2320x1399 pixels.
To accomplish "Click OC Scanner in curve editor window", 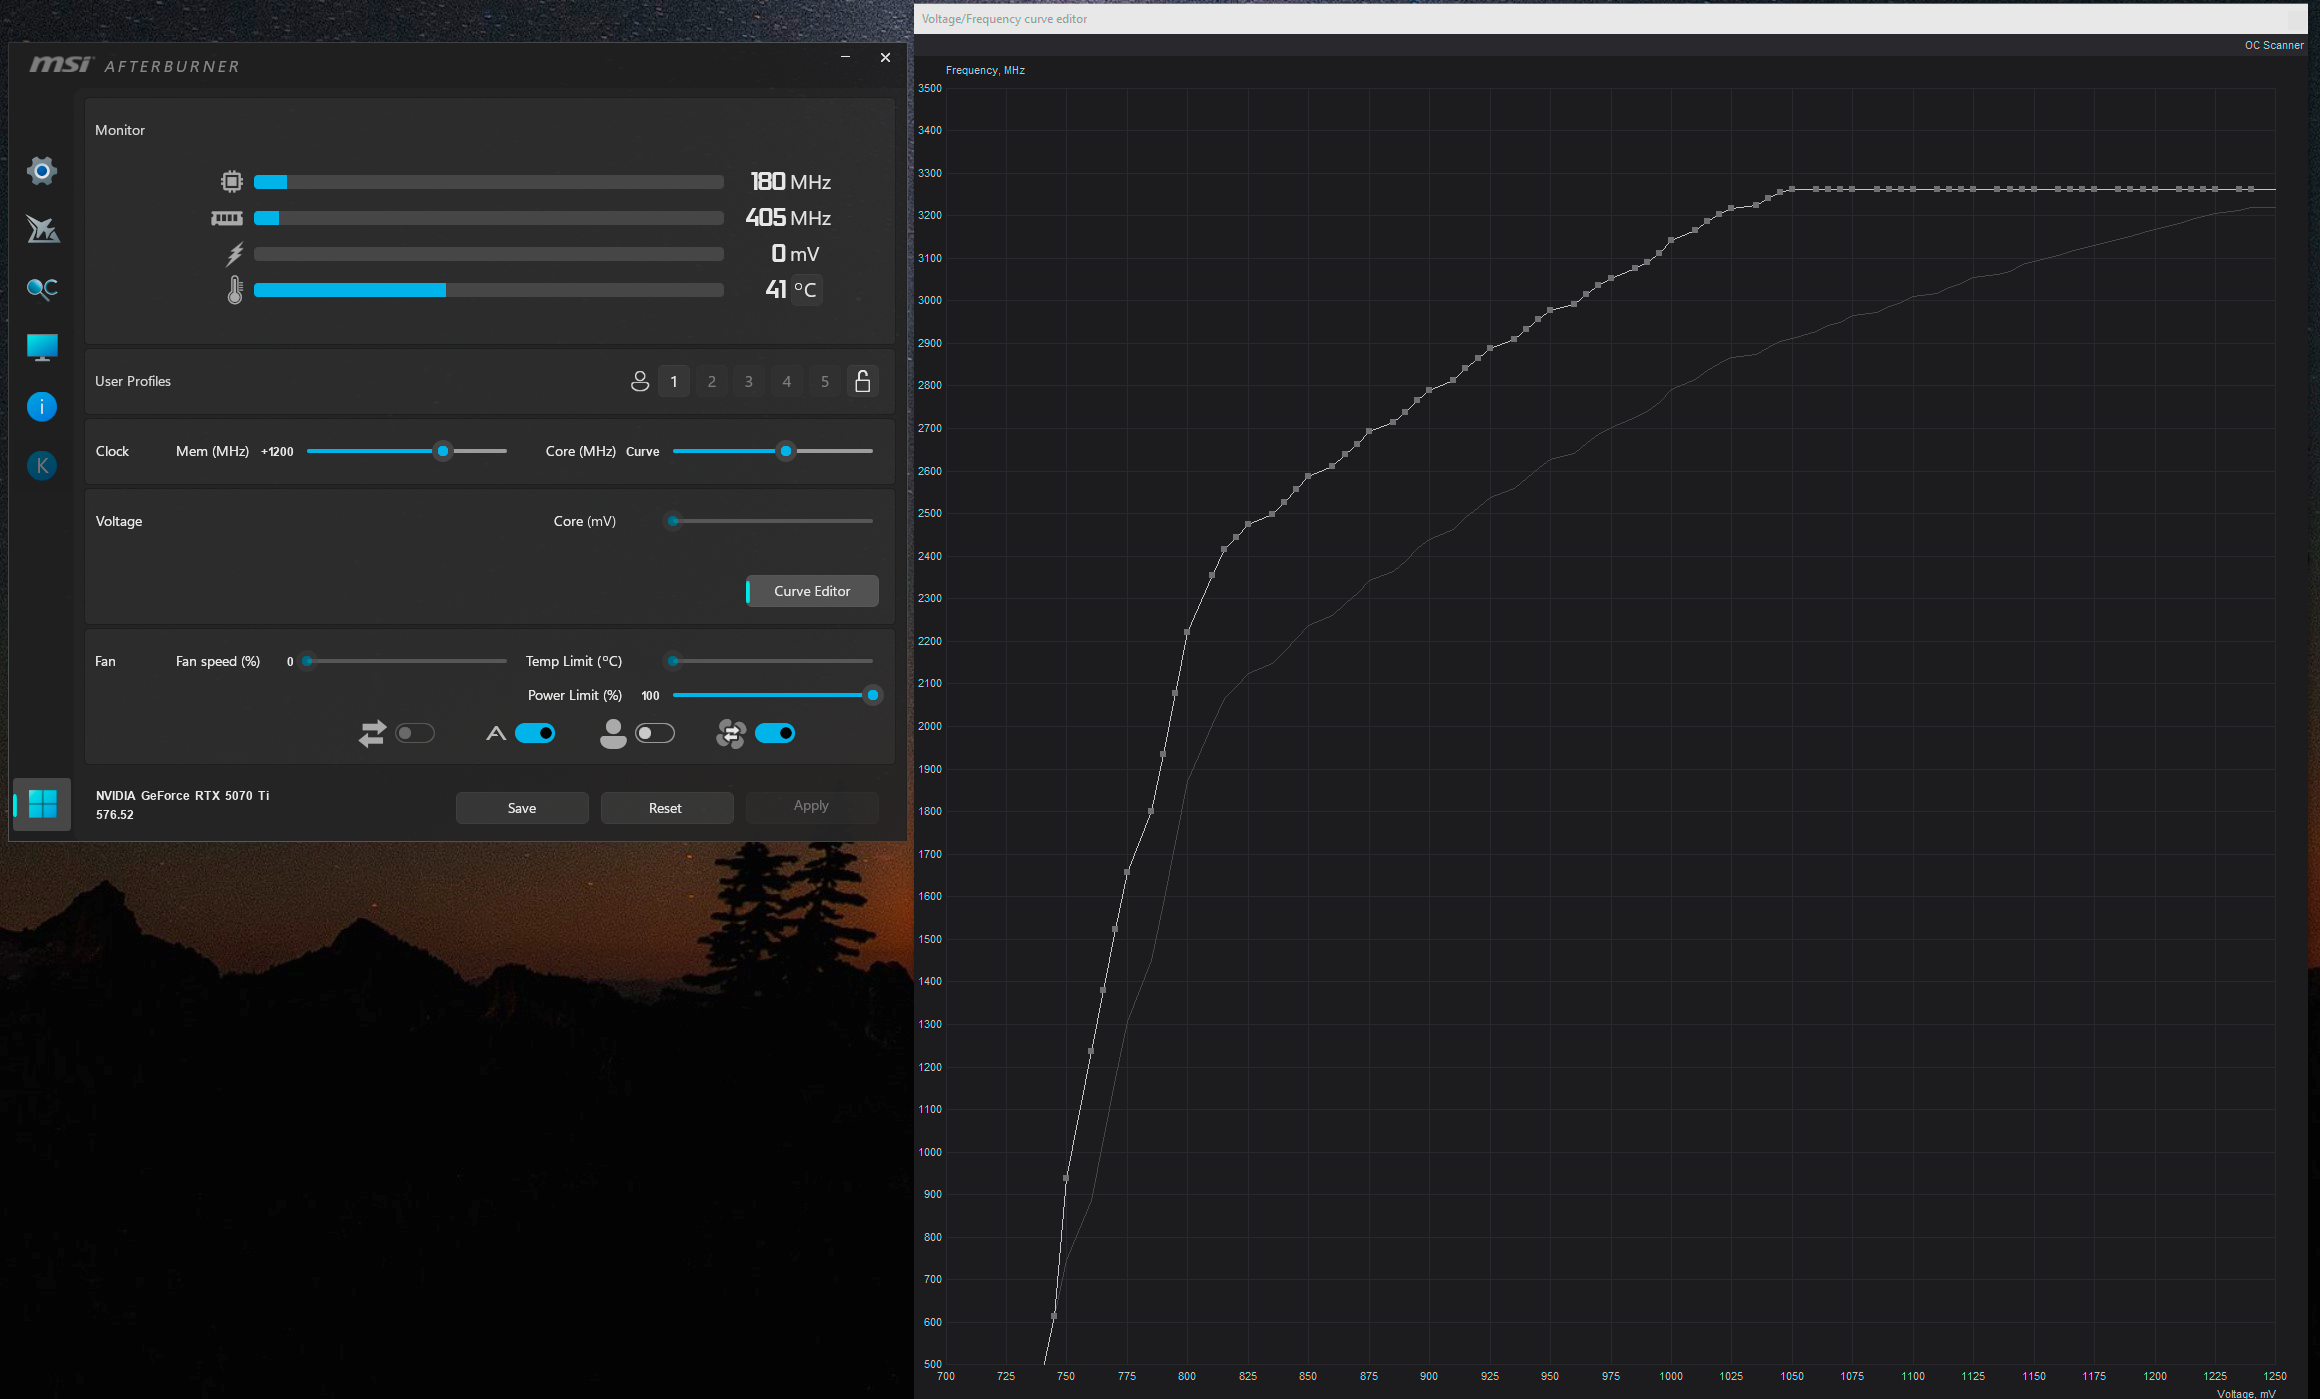I will coord(2273,45).
